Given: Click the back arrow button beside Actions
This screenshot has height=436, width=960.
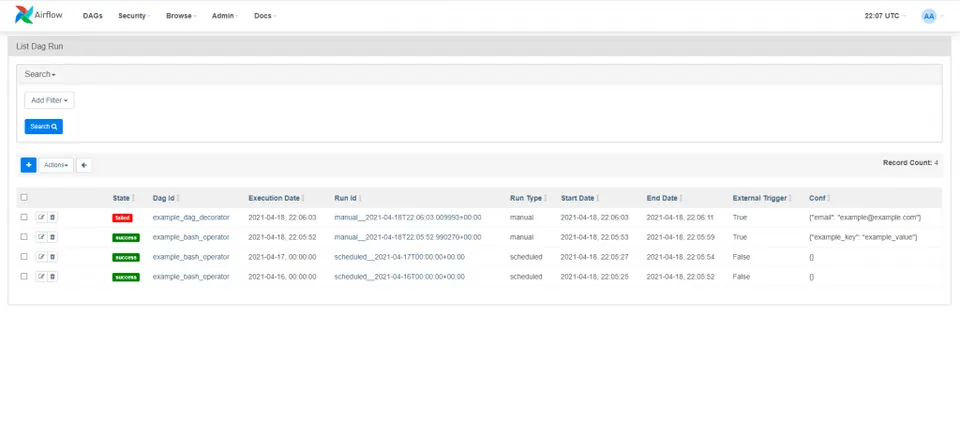Looking at the screenshot, I should [x=84, y=165].
